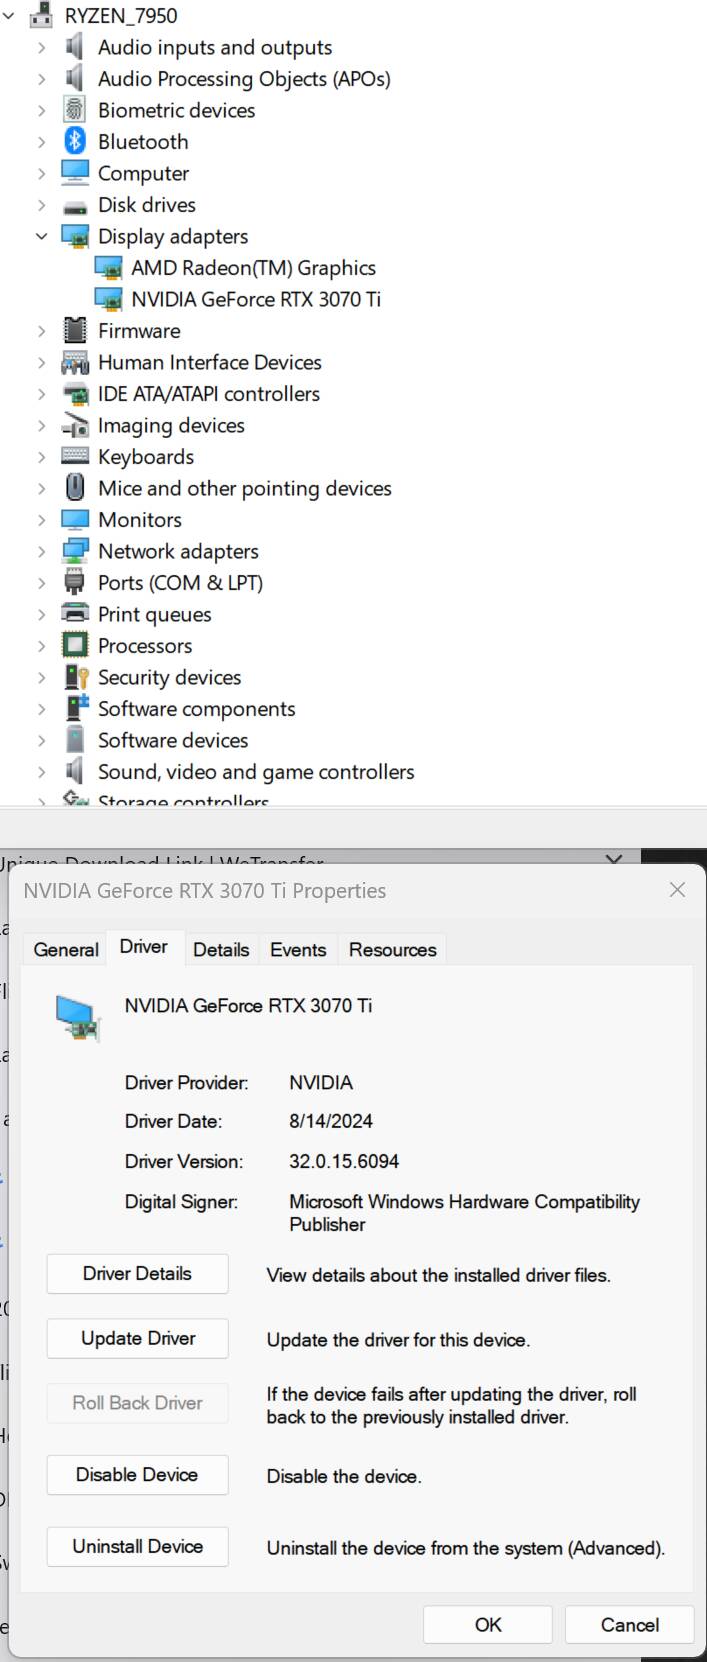Click the Display adapters category icon
This screenshot has height=1662, width=707.
point(75,236)
